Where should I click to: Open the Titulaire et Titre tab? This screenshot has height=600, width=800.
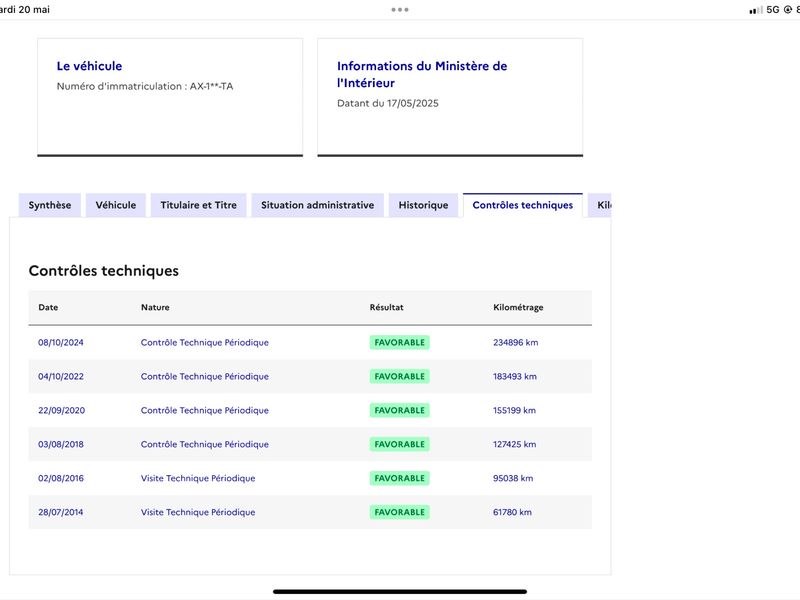[198, 205]
